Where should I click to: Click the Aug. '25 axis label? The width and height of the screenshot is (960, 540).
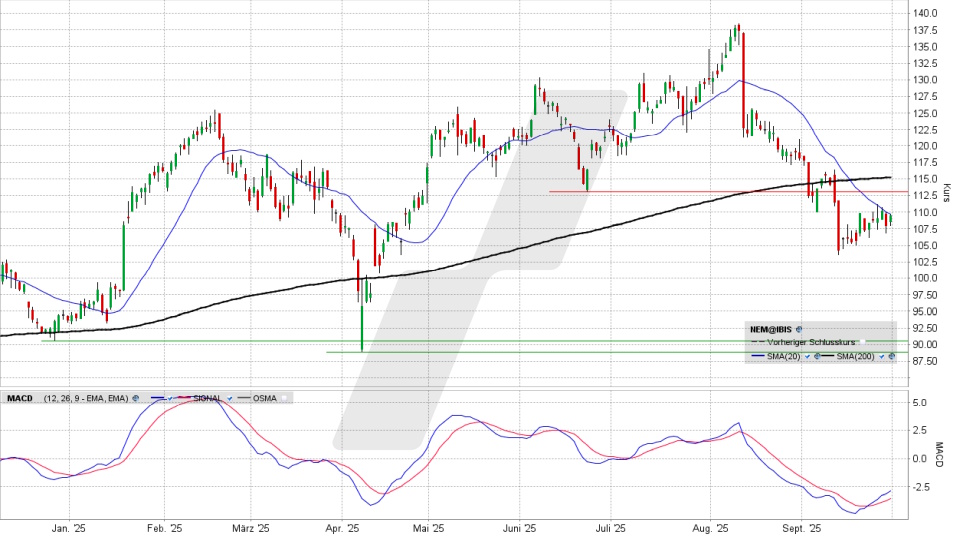pyautogui.click(x=708, y=528)
